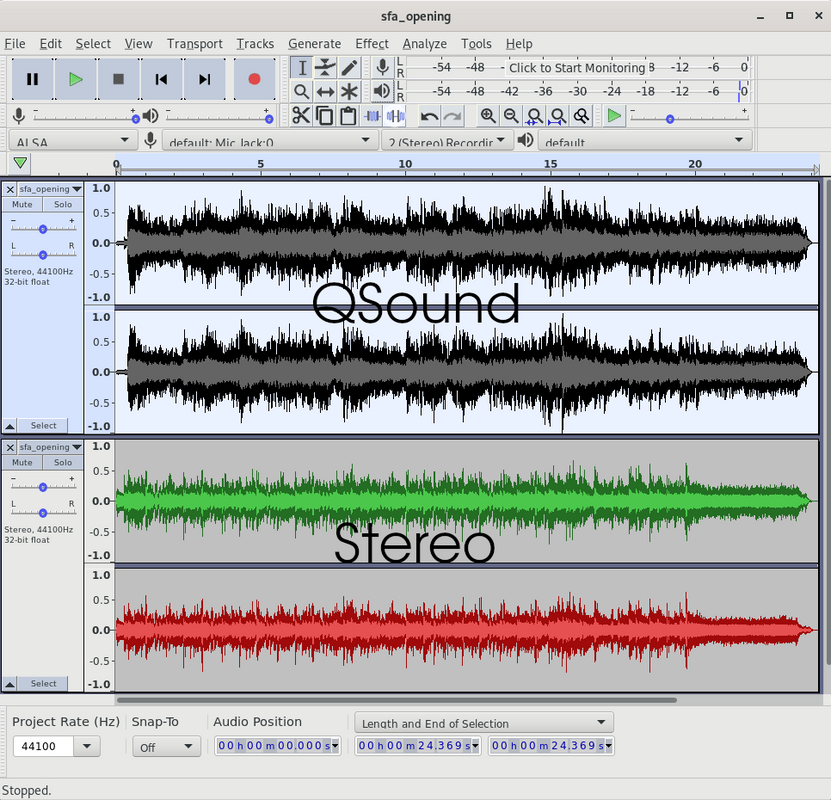Choose the Draw pencil tool

[349, 68]
